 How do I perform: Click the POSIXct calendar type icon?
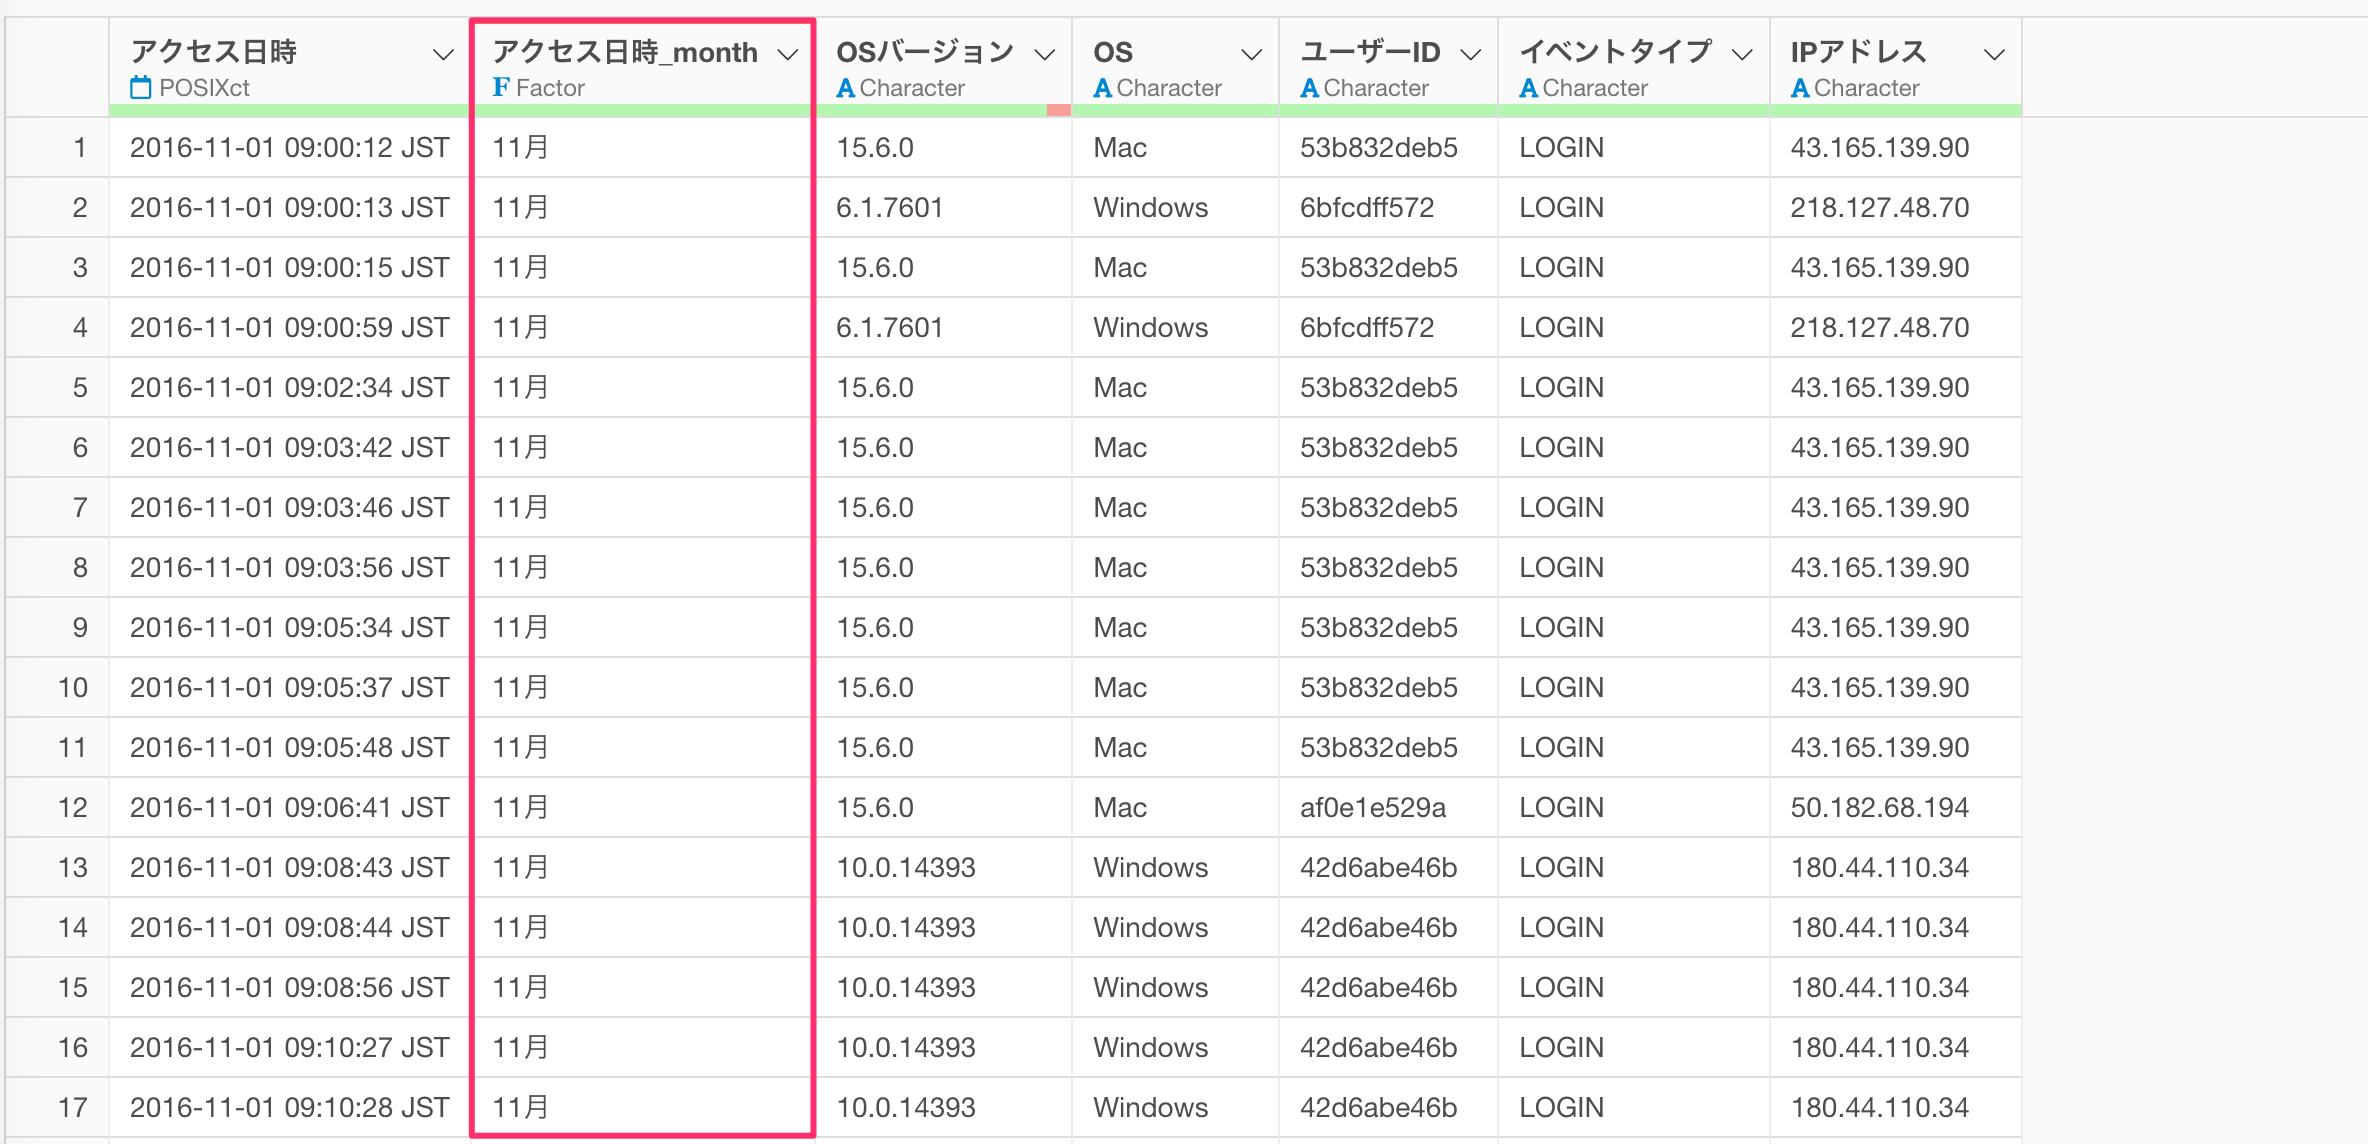click(141, 88)
